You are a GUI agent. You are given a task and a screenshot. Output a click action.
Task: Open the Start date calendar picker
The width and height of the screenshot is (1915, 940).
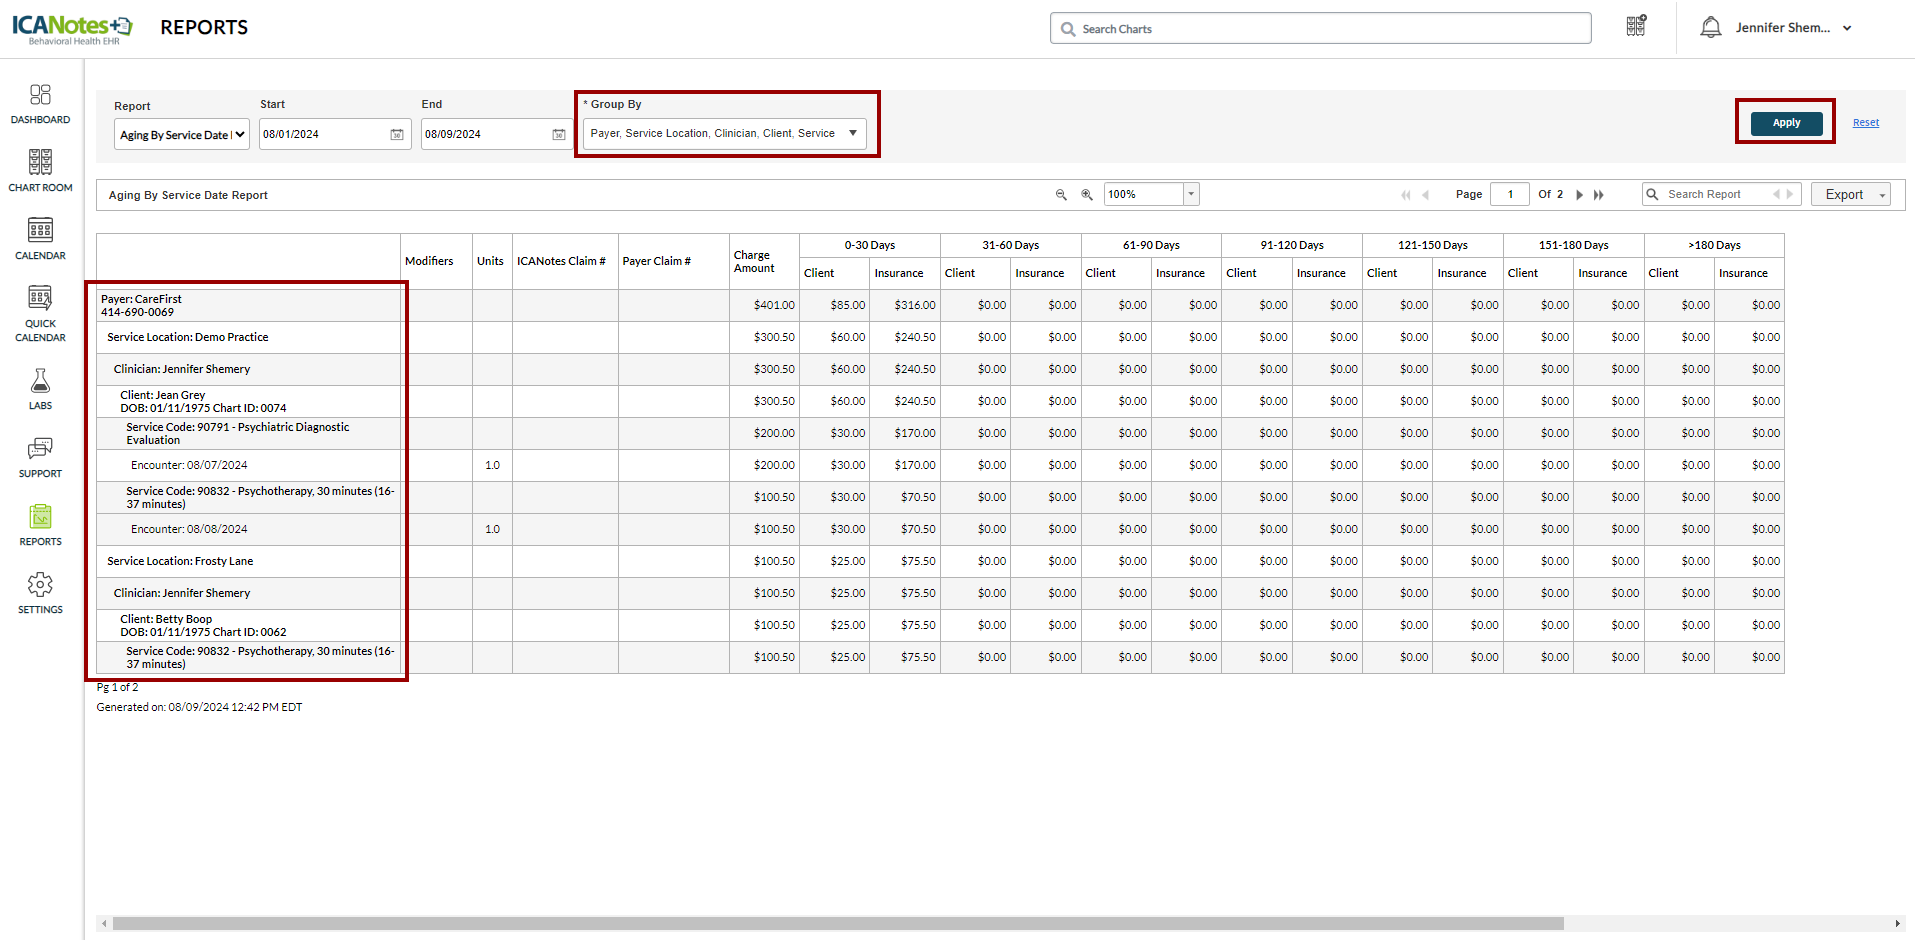(x=397, y=135)
